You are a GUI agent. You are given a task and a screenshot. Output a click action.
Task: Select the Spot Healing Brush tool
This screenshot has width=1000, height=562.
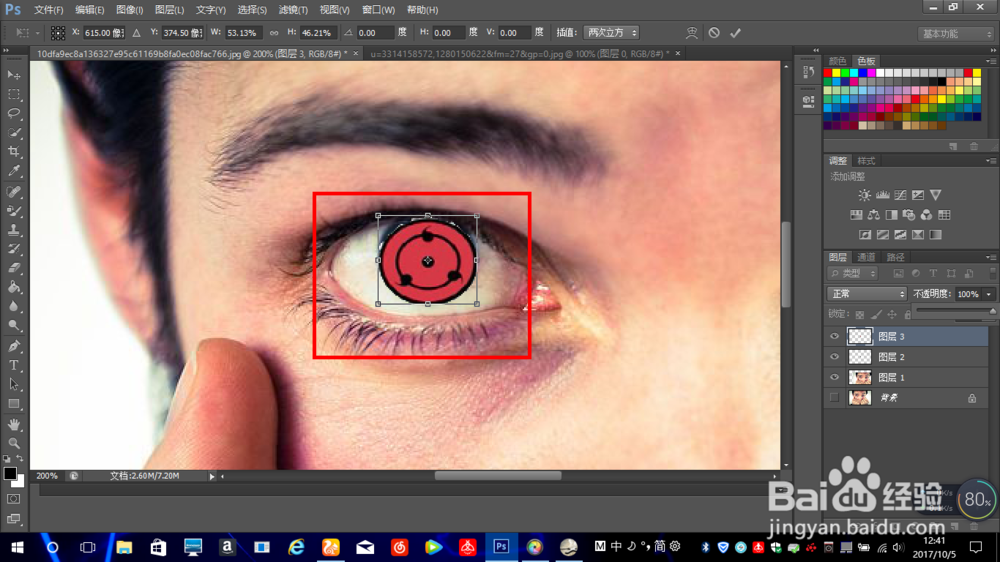click(14, 191)
